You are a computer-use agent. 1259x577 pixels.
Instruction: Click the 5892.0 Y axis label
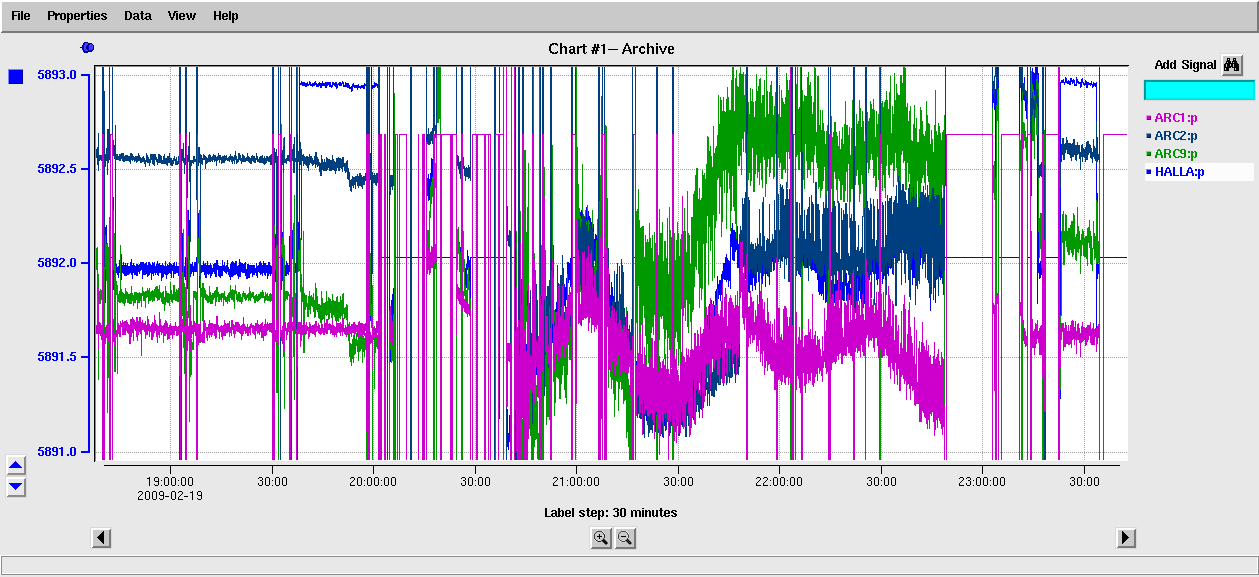point(57,263)
